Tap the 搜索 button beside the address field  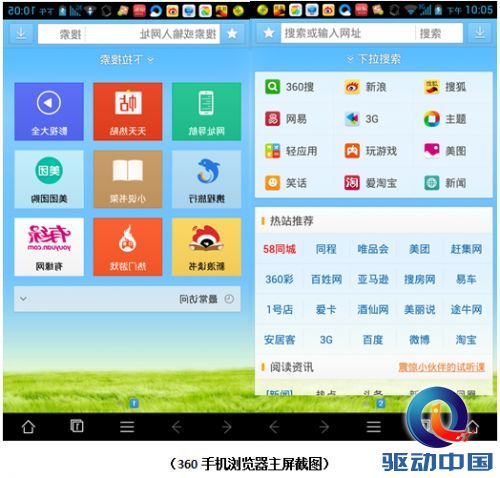(430, 33)
